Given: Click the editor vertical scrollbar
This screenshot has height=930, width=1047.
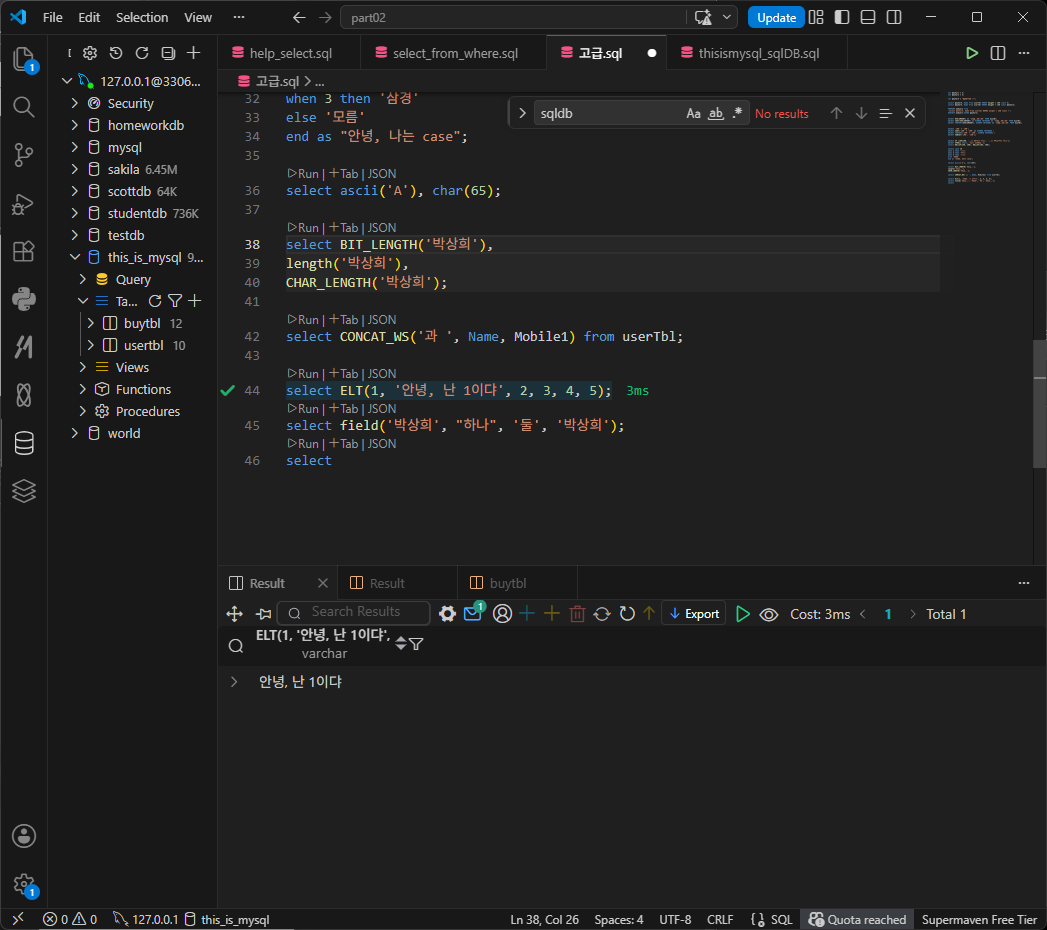Looking at the screenshot, I should 1040,404.
